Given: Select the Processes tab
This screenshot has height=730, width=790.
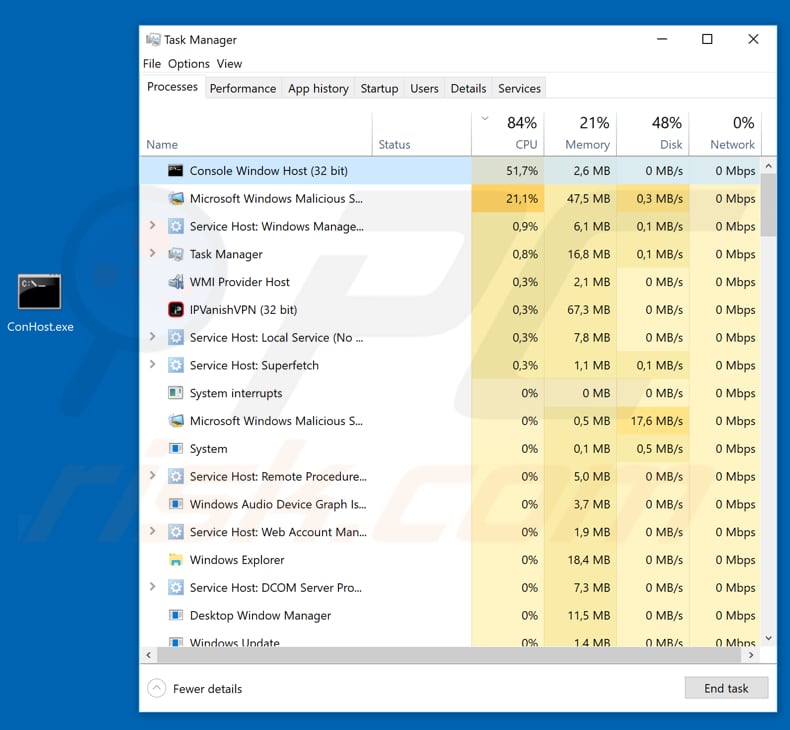Looking at the screenshot, I should pyautogui.click(x=172, y=87).
